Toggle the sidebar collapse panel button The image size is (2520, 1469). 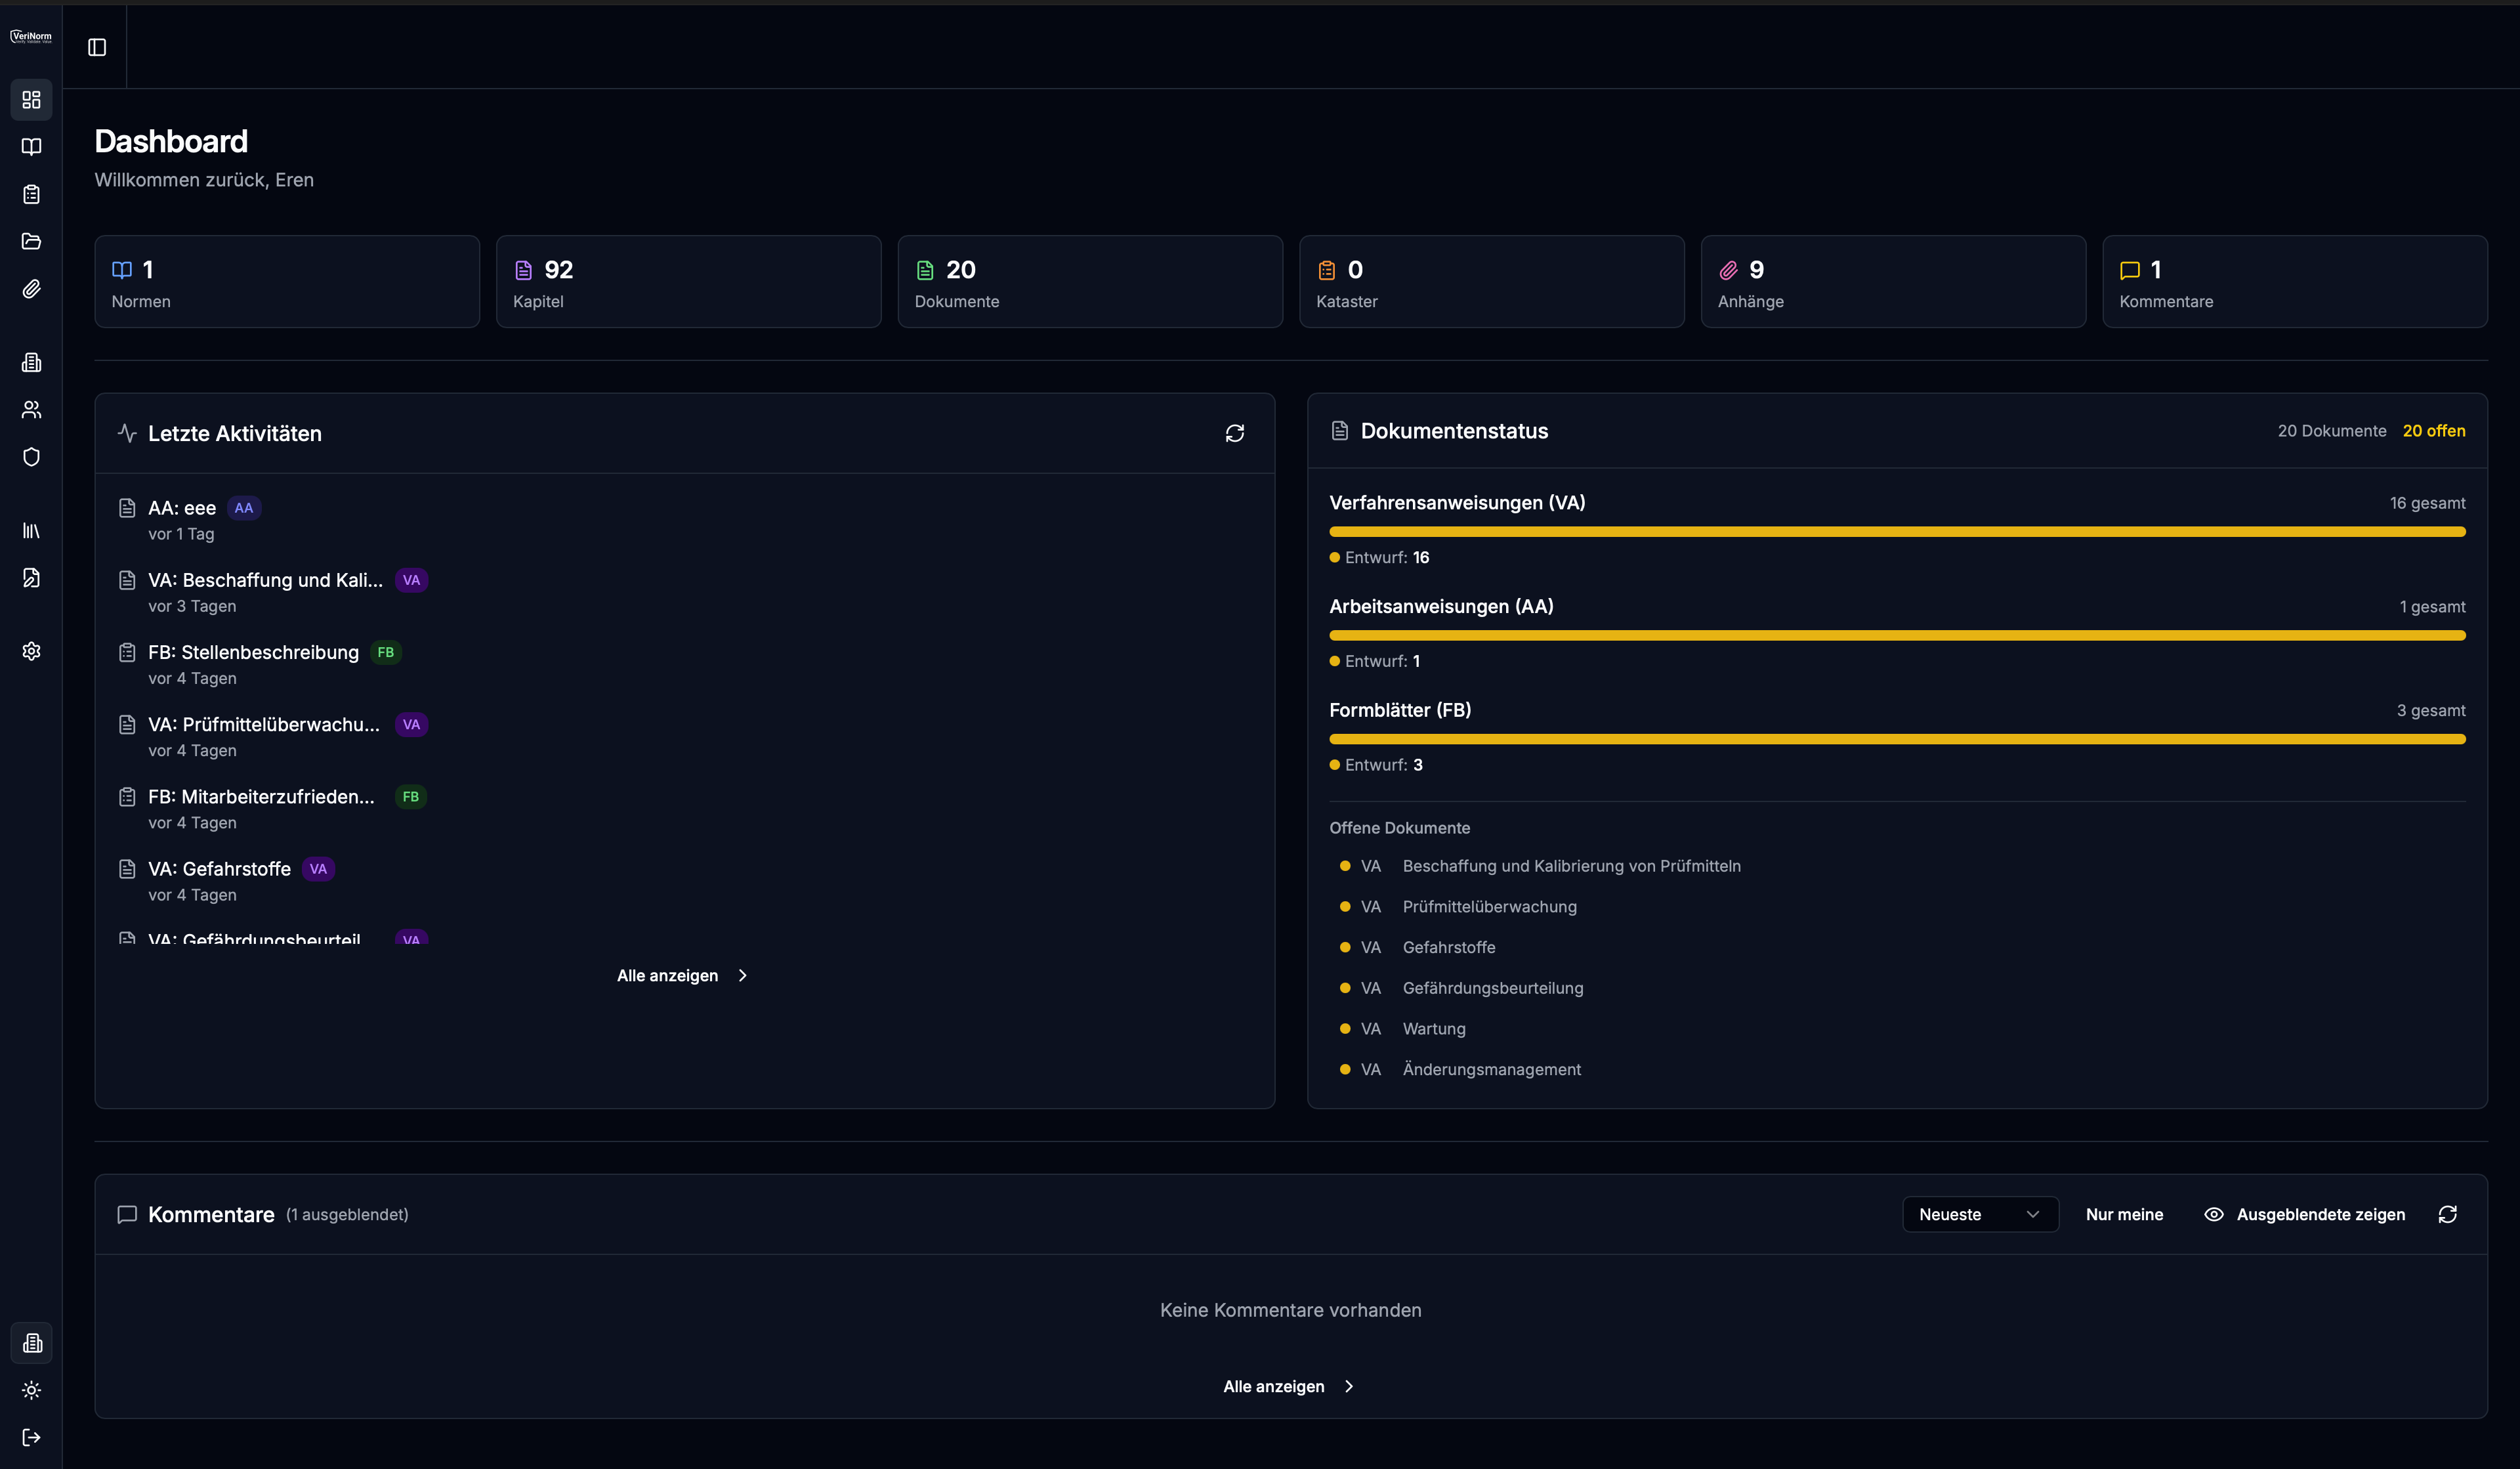[x=97, y=47]
